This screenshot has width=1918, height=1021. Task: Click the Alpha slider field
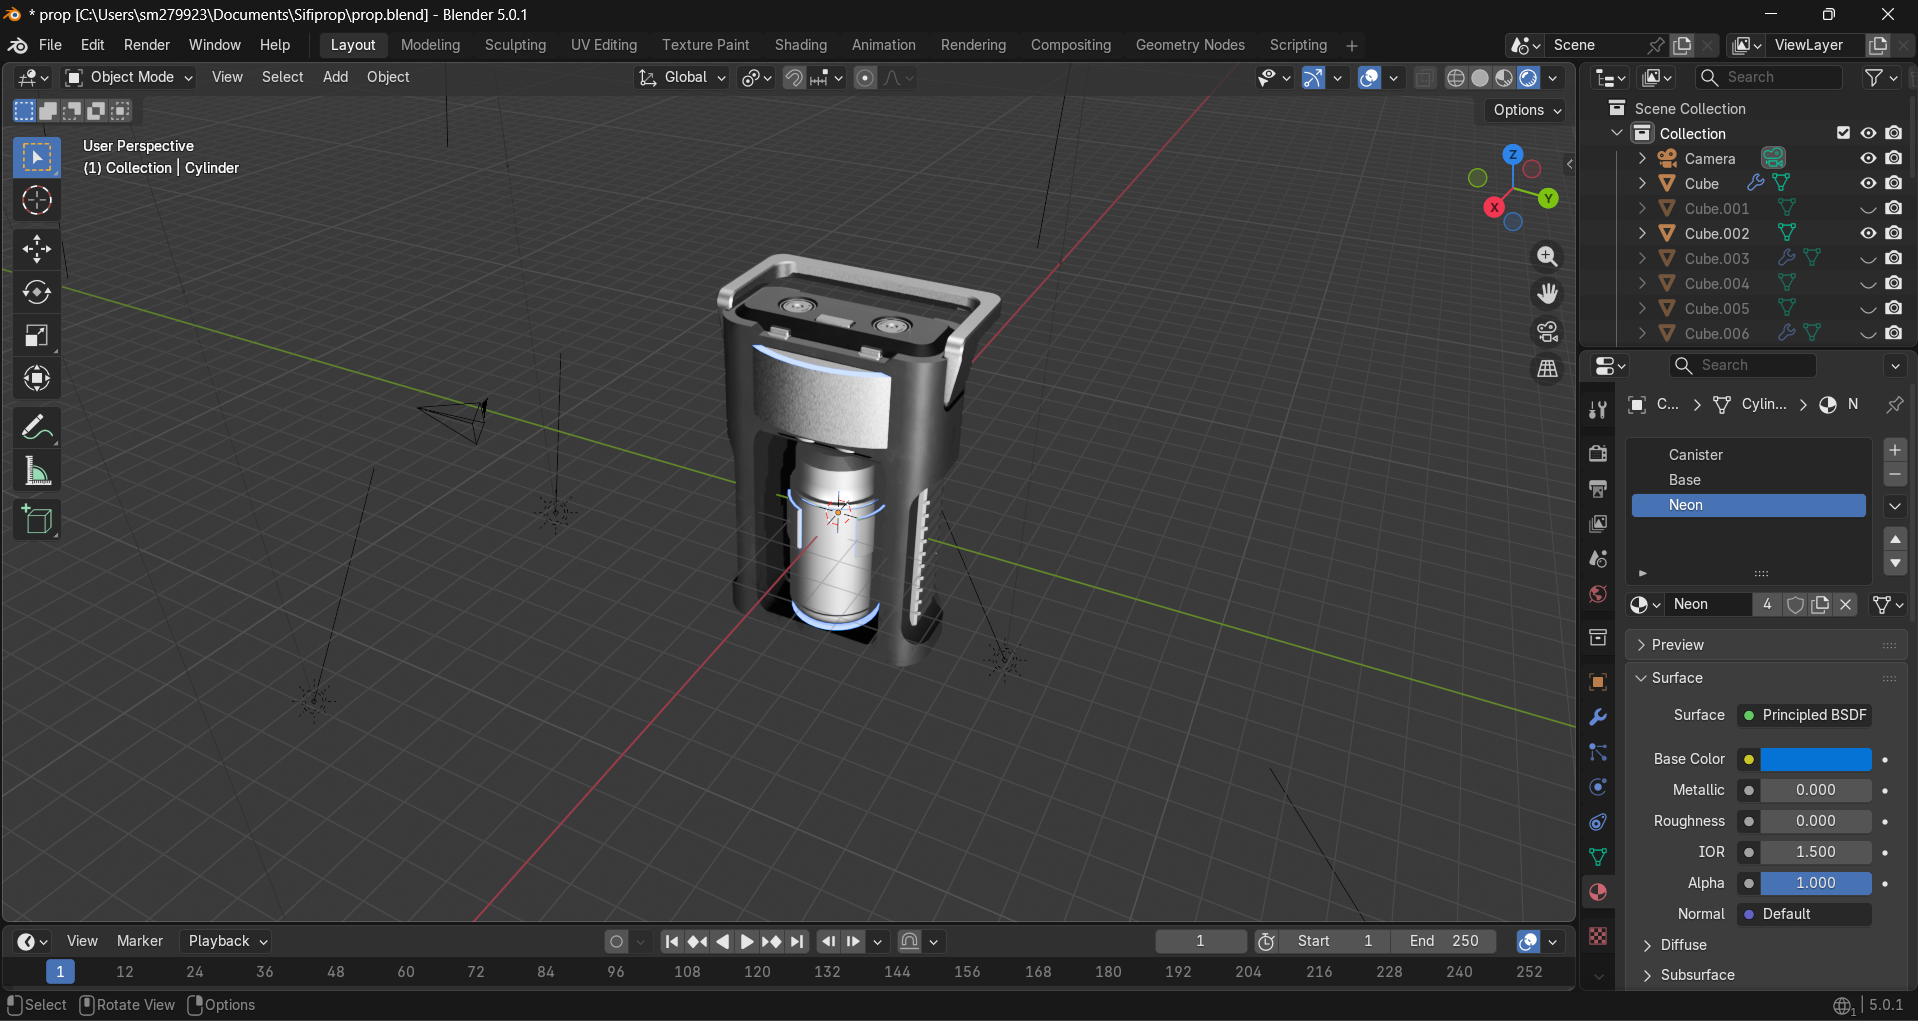pyautogui.click(x=1815, y=883)
